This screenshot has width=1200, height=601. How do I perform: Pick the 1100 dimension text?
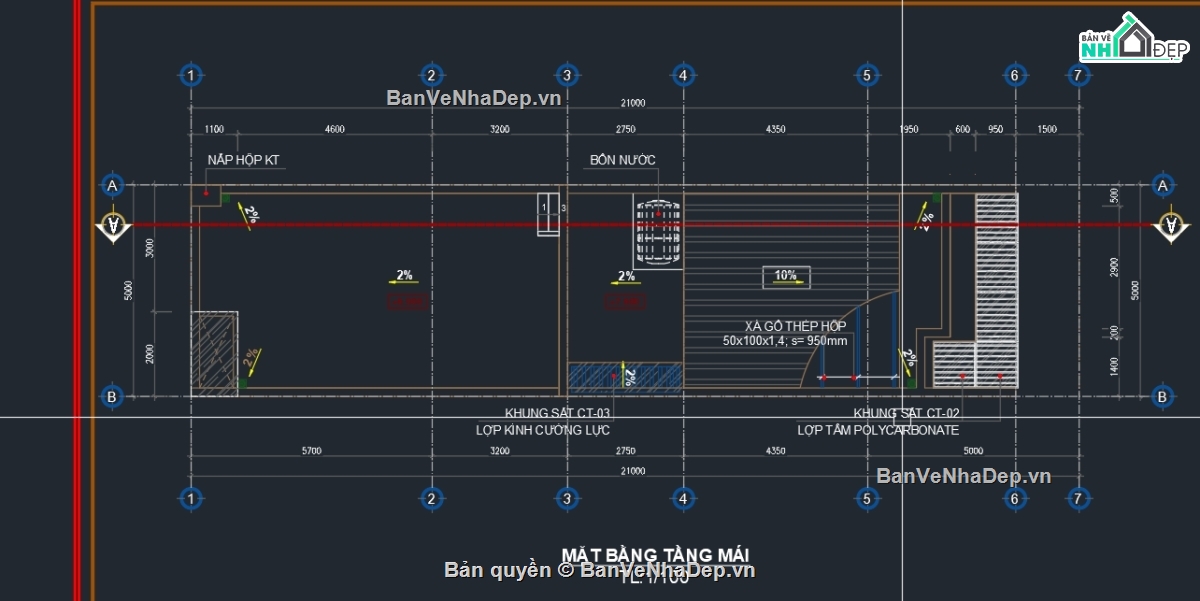pos(213,129)
